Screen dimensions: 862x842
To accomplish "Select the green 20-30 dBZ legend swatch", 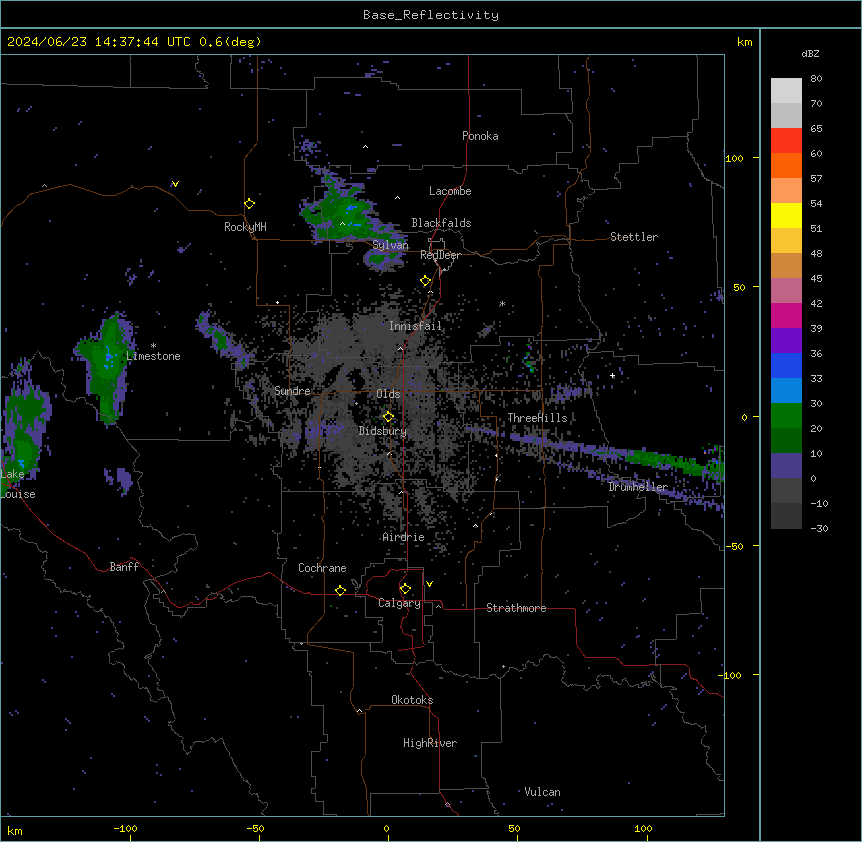I will pyautogui.click(x=786, y=416).
